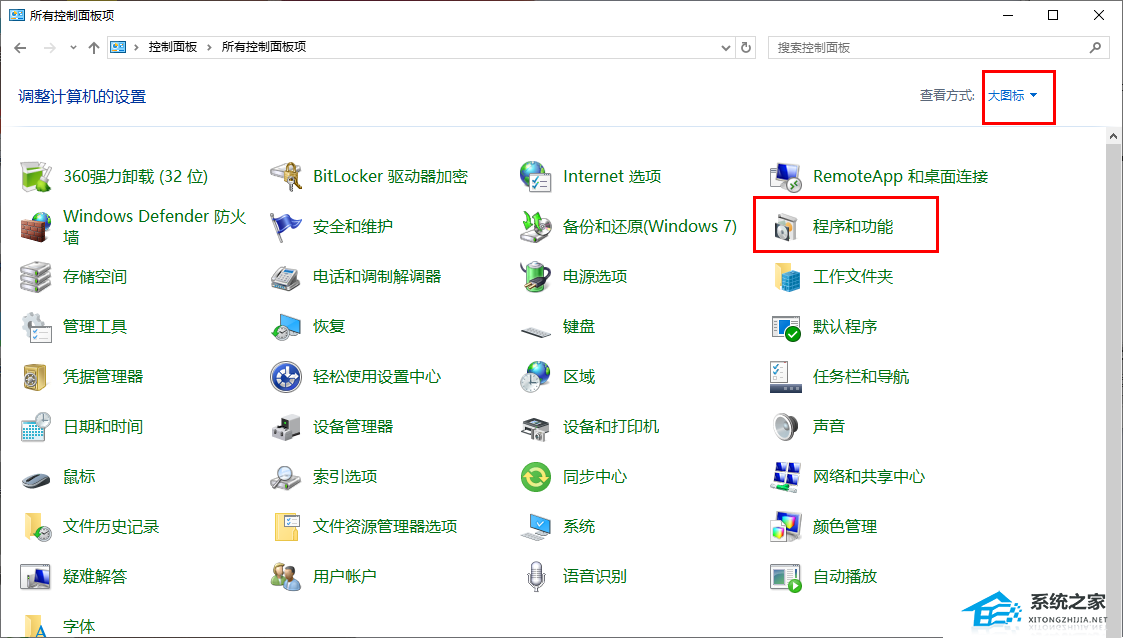Refresh the control panel view
Image resolution: width=1123 pixels, height=638 pixels.
746,47
